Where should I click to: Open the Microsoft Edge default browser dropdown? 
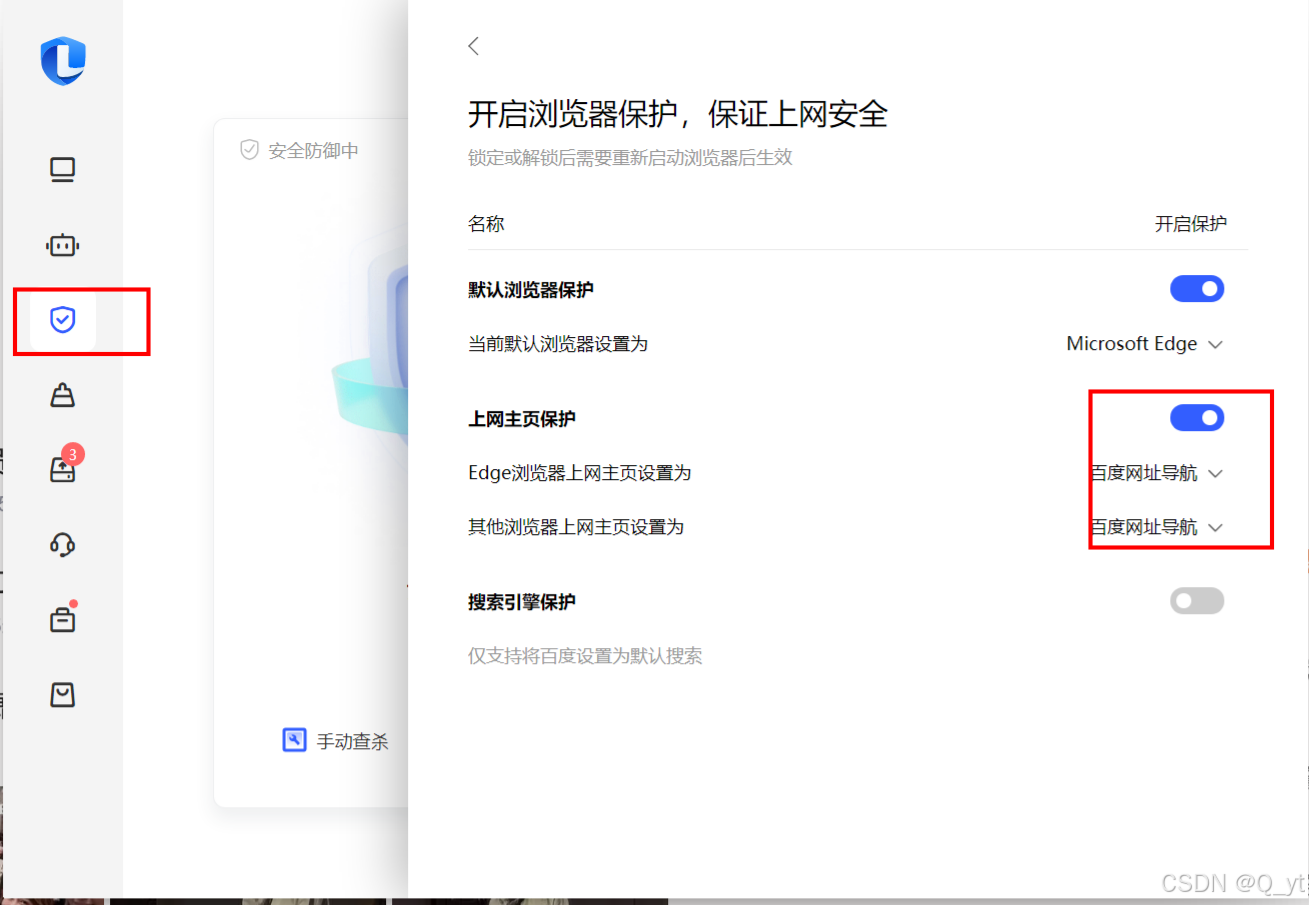click(1145, 344)
